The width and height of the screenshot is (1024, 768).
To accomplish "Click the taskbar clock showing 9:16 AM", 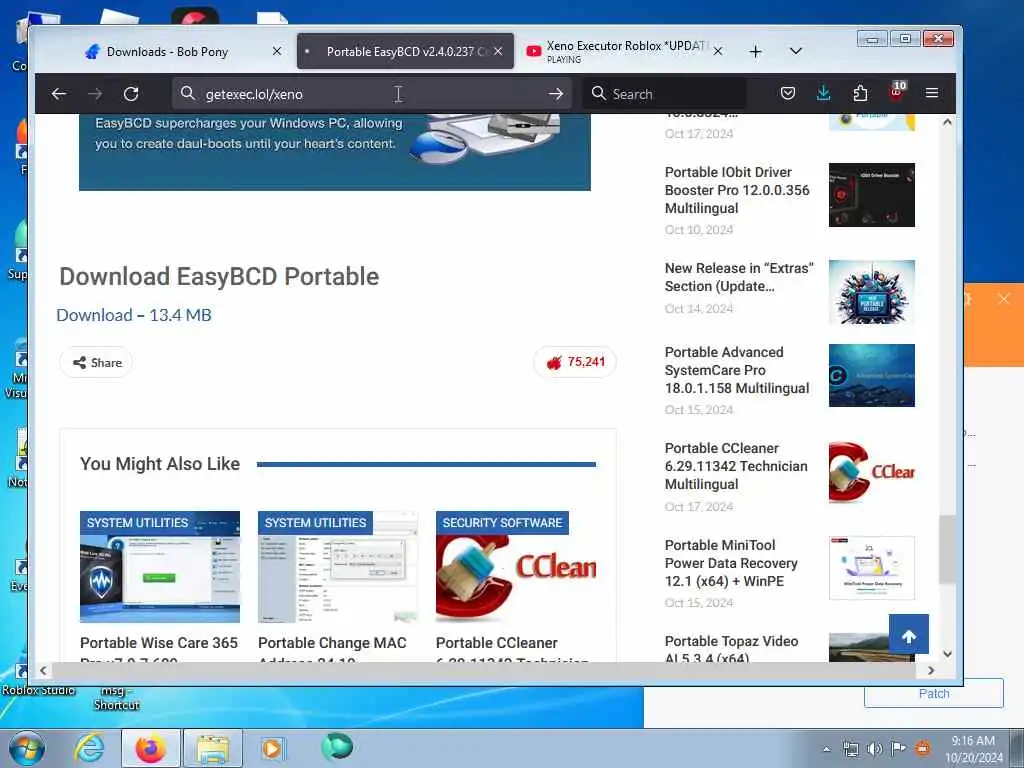I will point(973,749).
